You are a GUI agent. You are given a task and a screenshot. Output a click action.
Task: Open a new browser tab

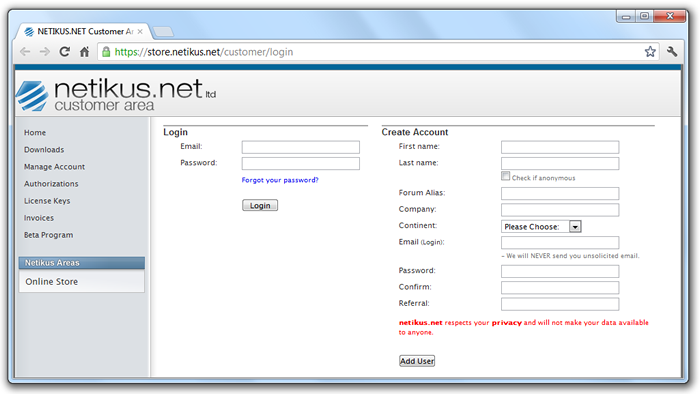(x=163, y=32)
